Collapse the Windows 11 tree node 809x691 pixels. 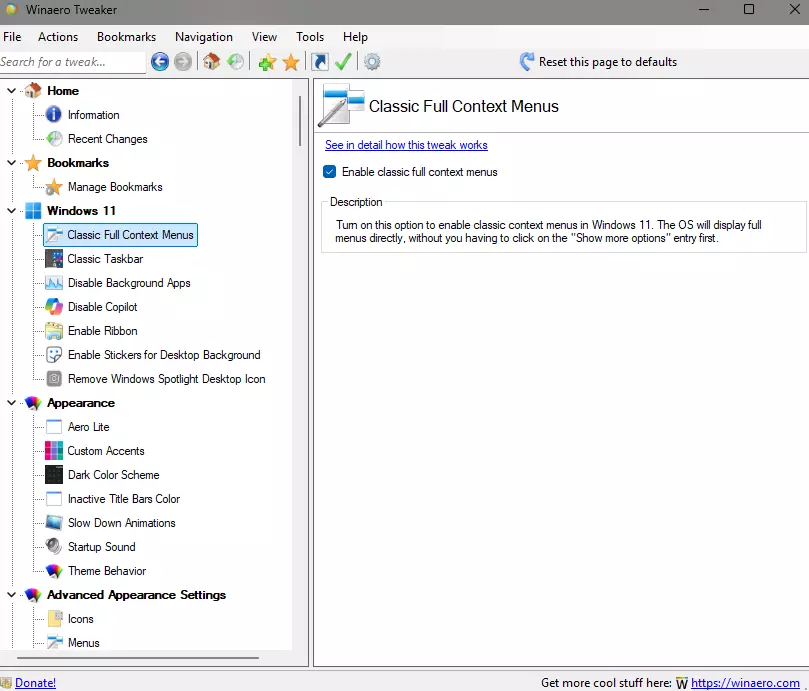pyautogui.click(x=11, y=211)
